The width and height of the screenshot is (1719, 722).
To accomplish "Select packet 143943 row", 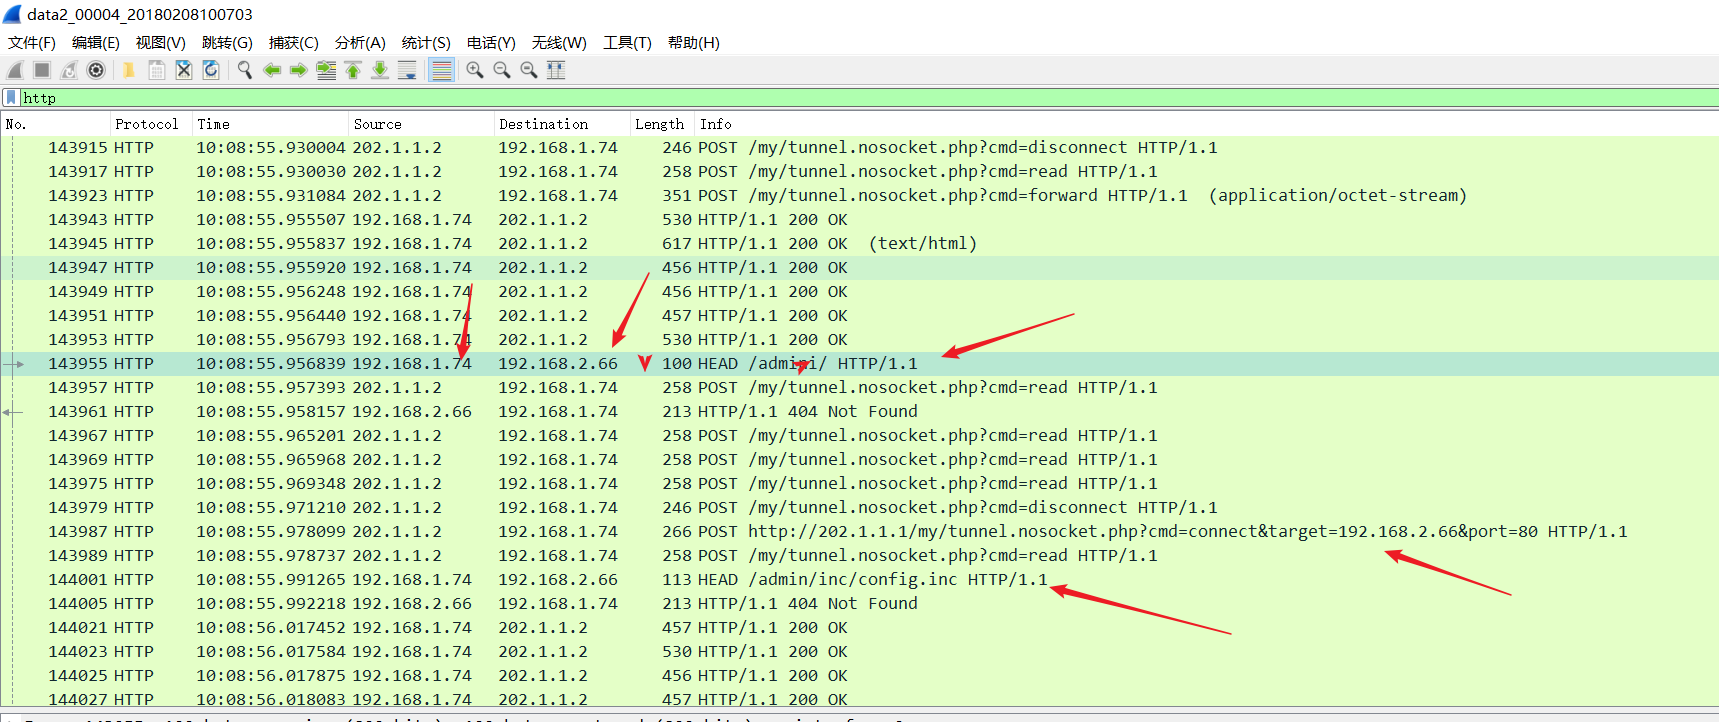I will [859, 220].
